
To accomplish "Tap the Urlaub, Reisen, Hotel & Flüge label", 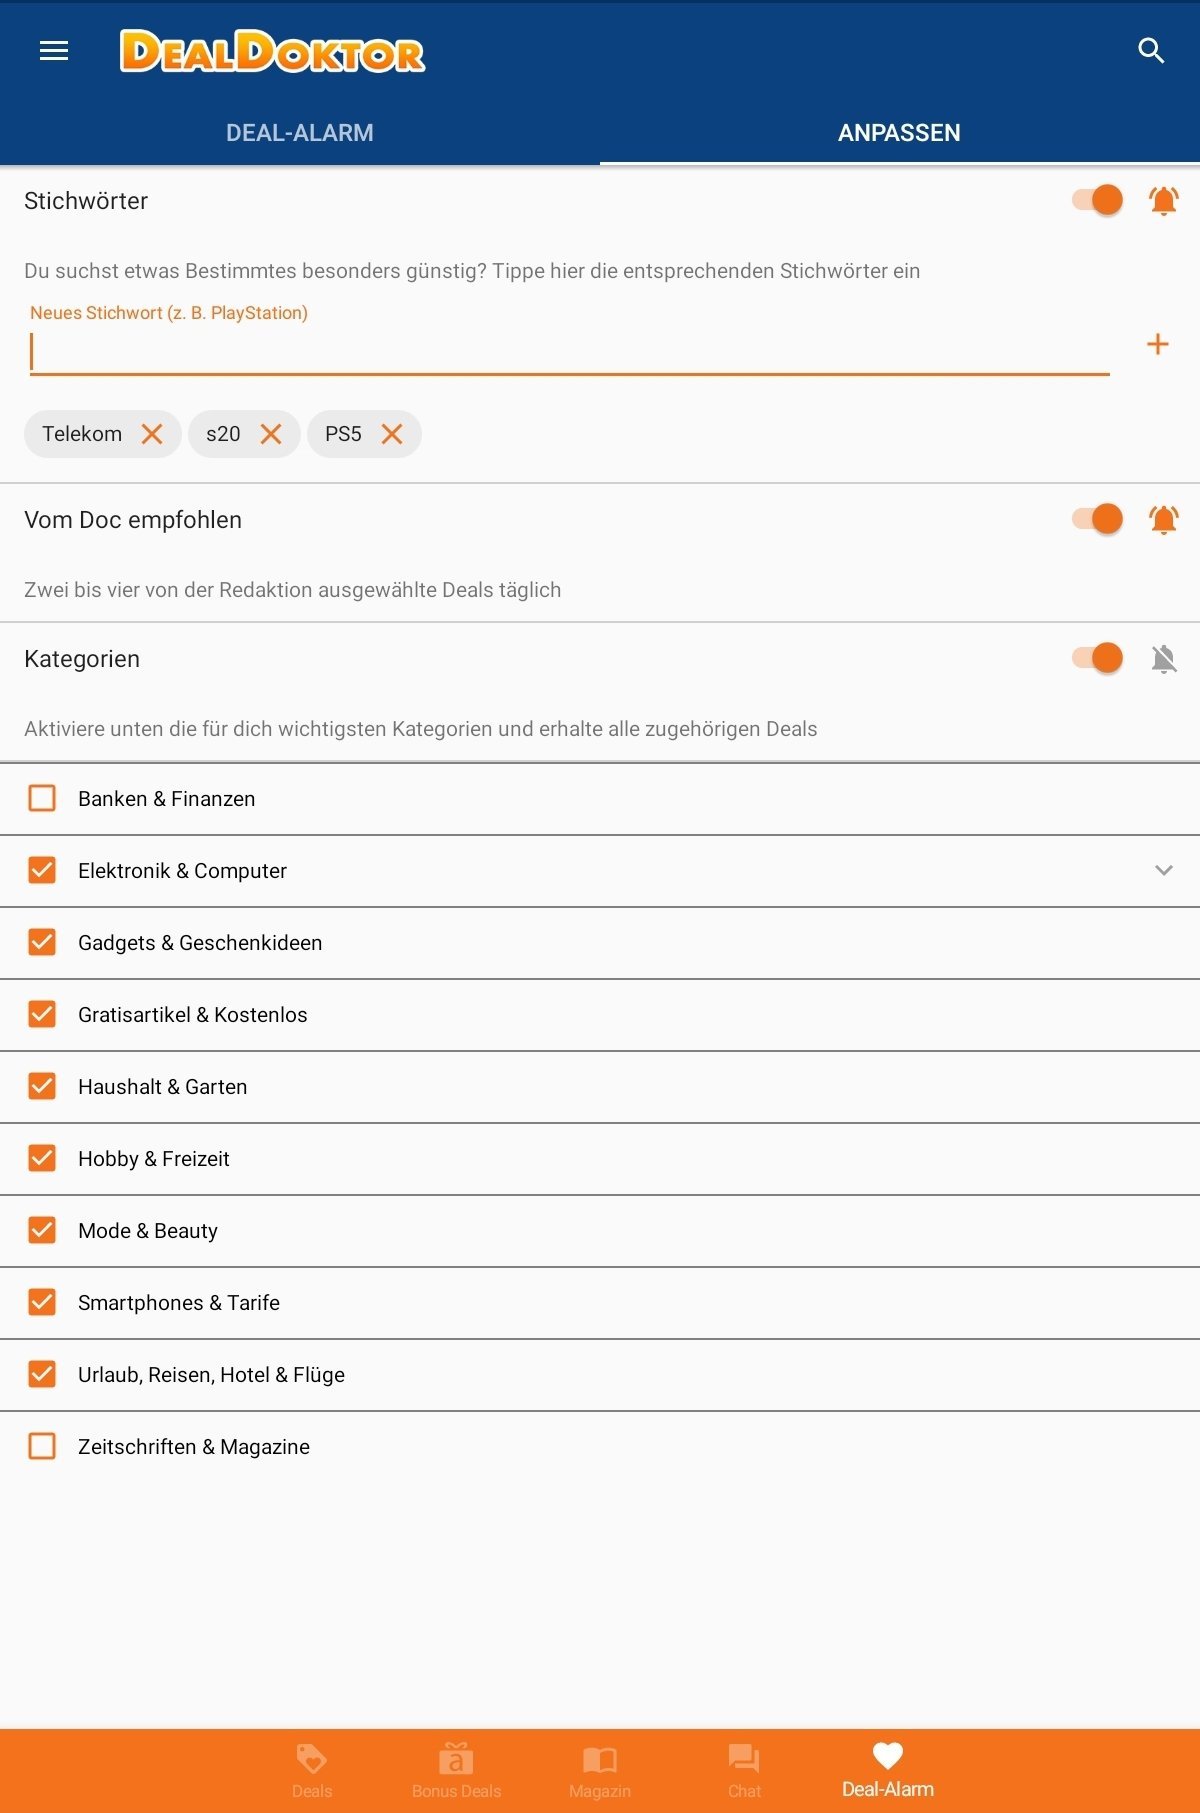I will pyautogui.click(x=211, y=1375).
